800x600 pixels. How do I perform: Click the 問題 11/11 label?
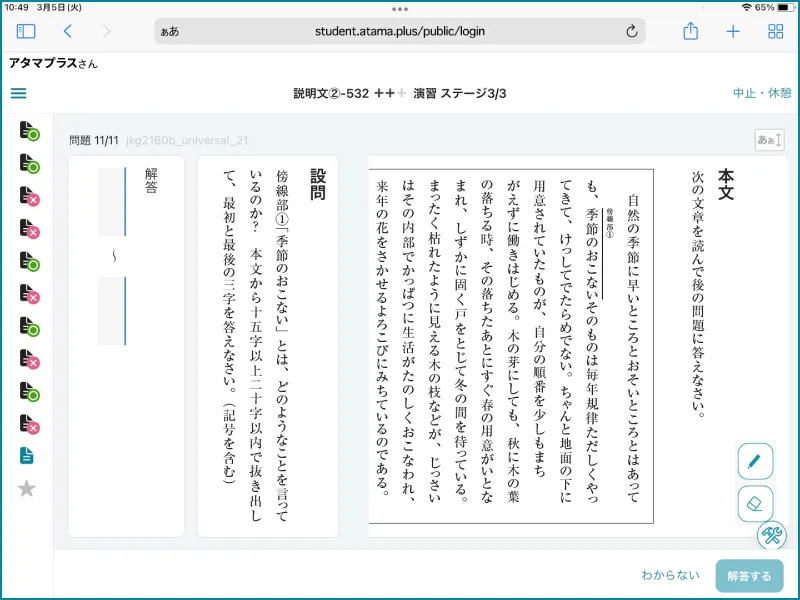[x=94, y=140]
